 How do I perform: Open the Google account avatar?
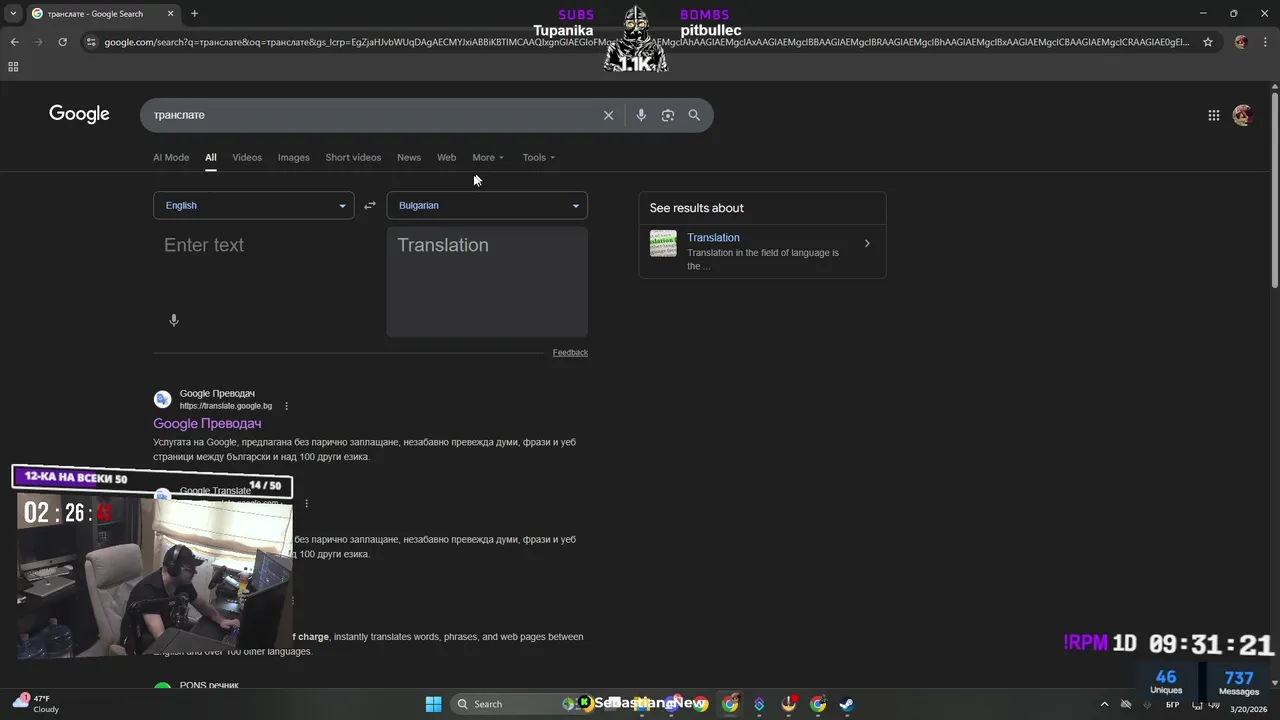click(x=1243, y=115)
